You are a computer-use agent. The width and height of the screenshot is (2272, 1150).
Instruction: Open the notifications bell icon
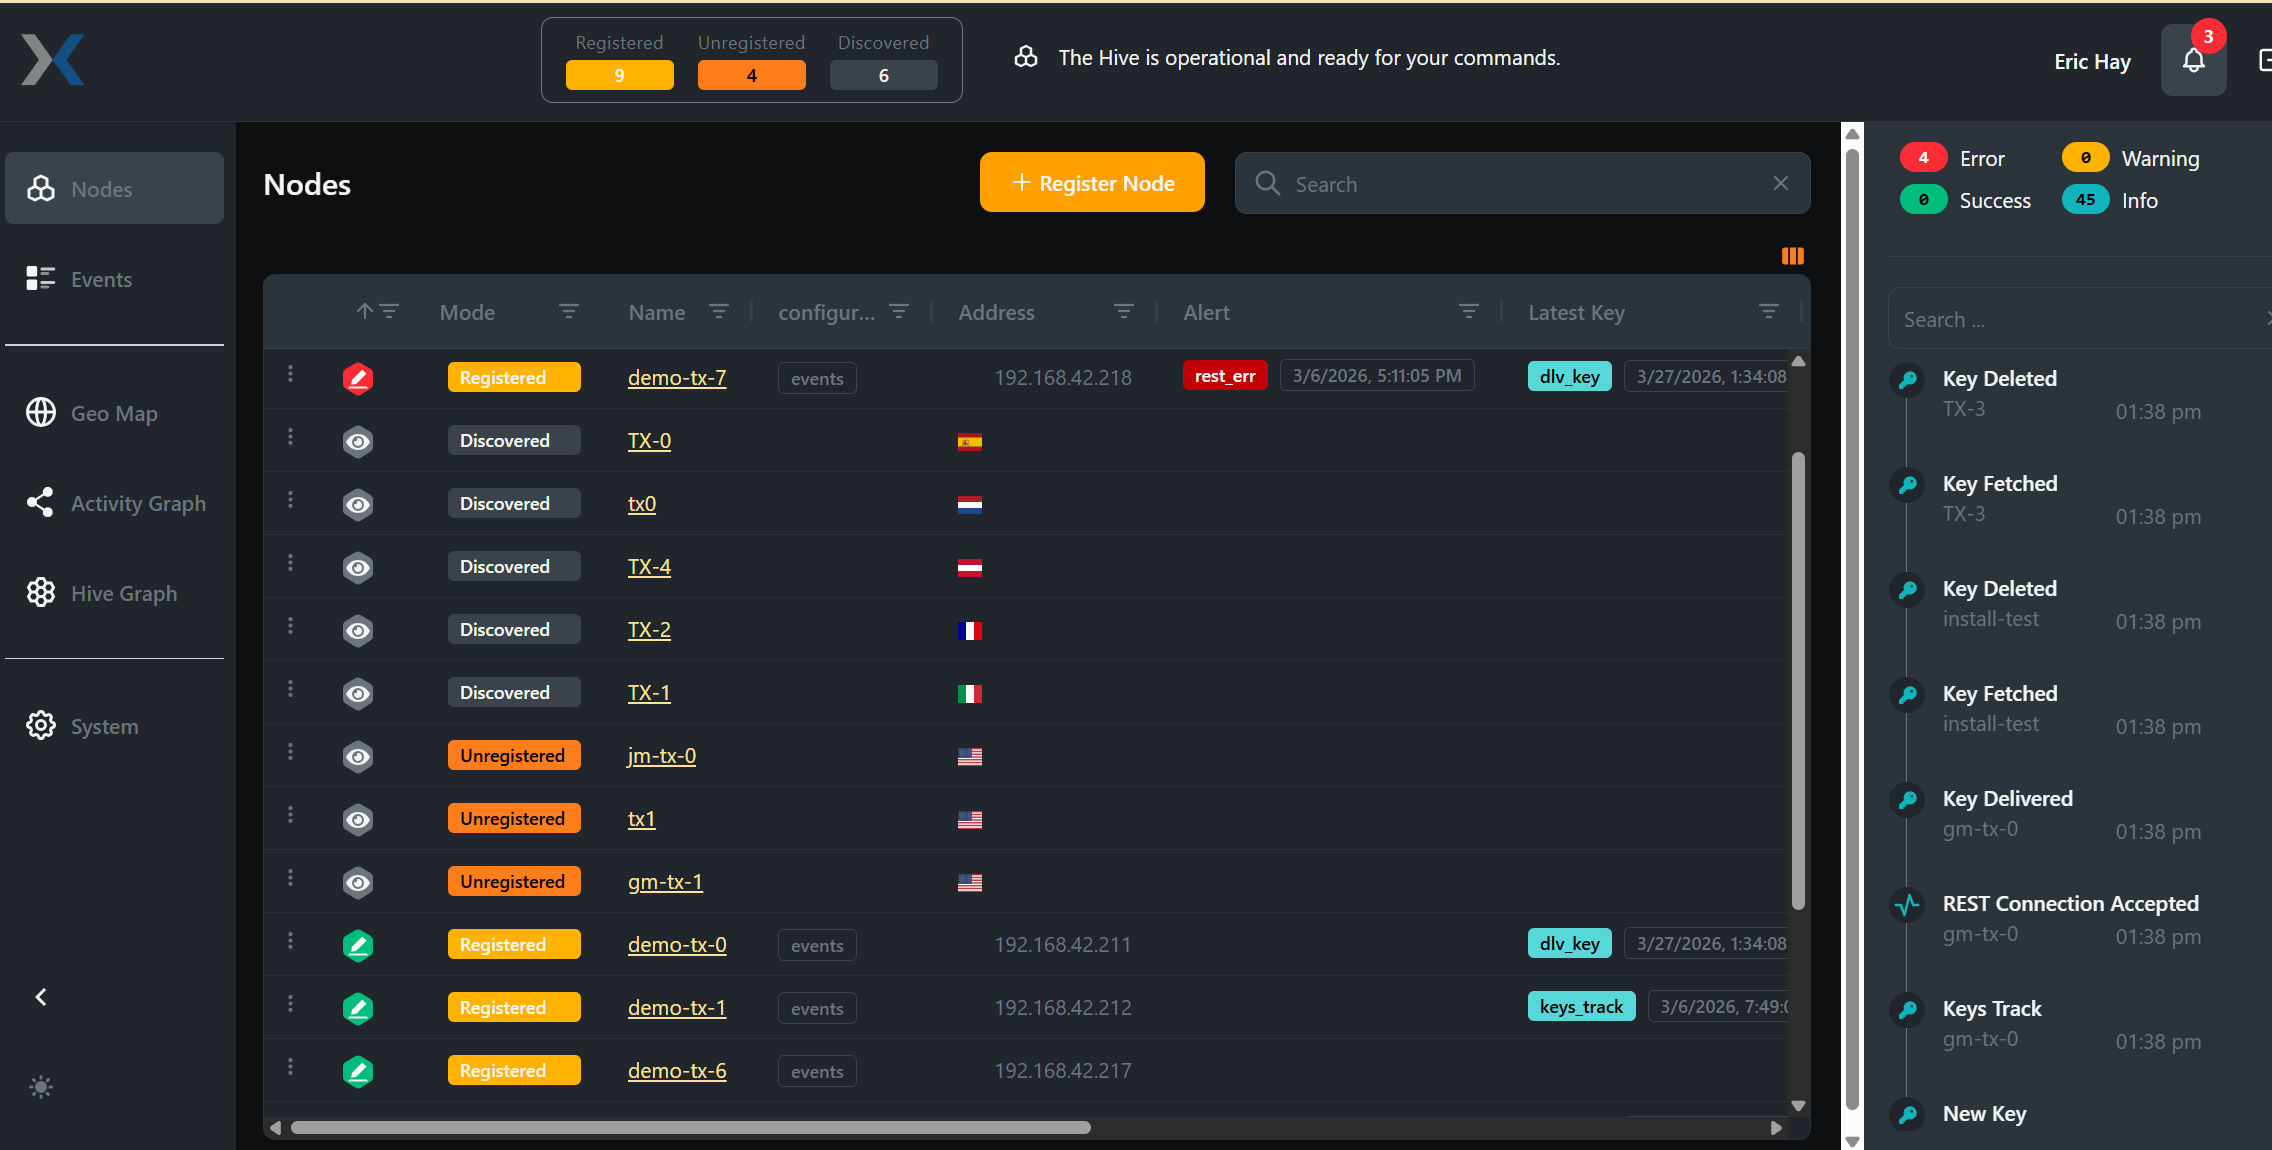[2193, 61]
